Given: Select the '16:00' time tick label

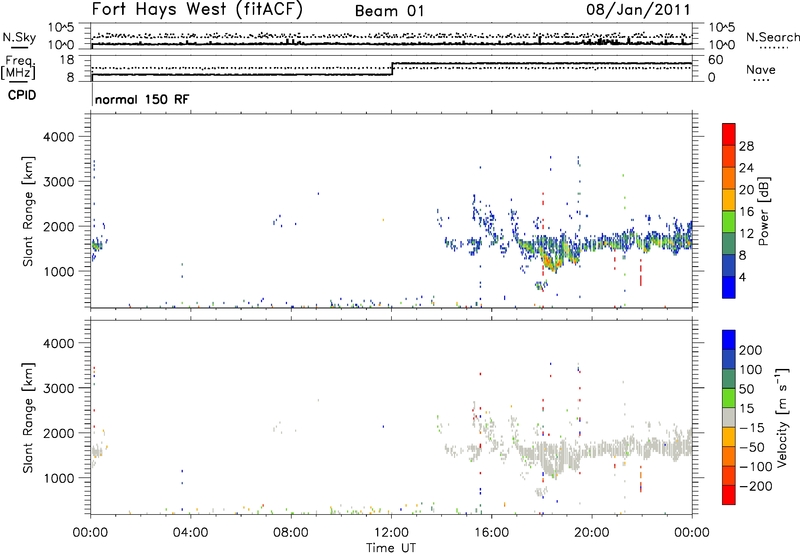Looking at the screenshot, I should point(491,533).
